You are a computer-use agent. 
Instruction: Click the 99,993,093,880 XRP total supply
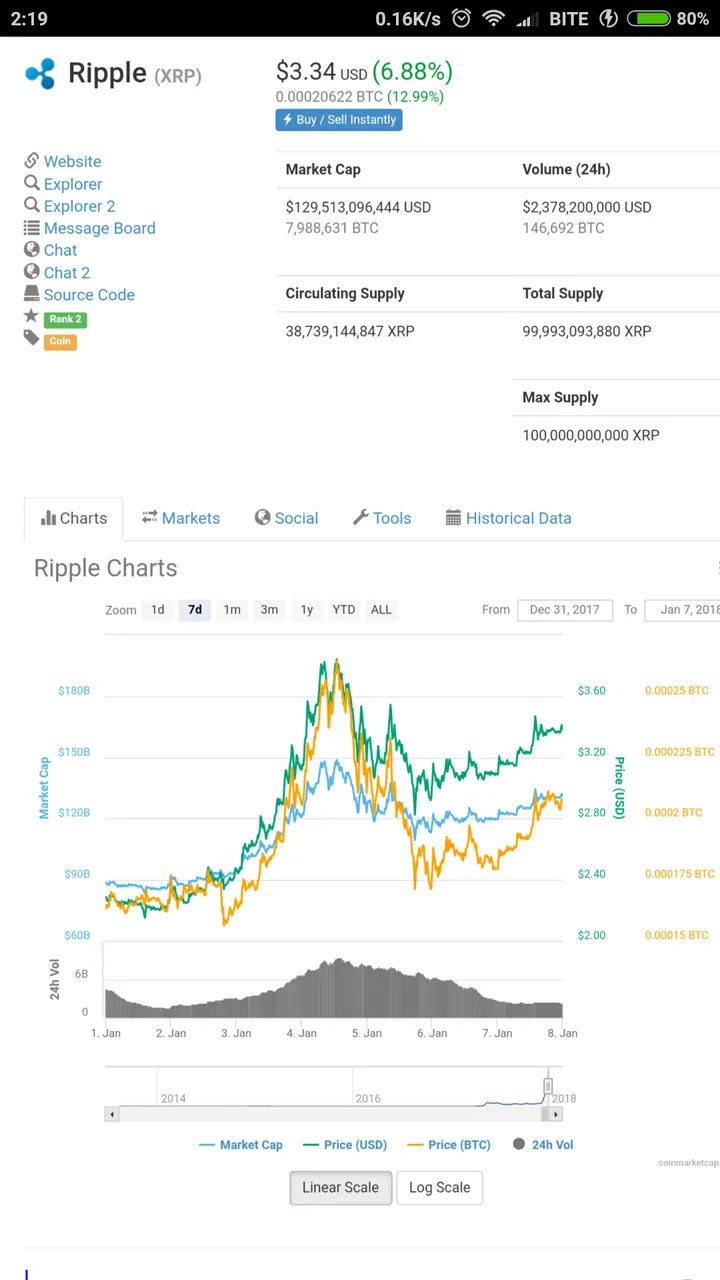point(586,331)
